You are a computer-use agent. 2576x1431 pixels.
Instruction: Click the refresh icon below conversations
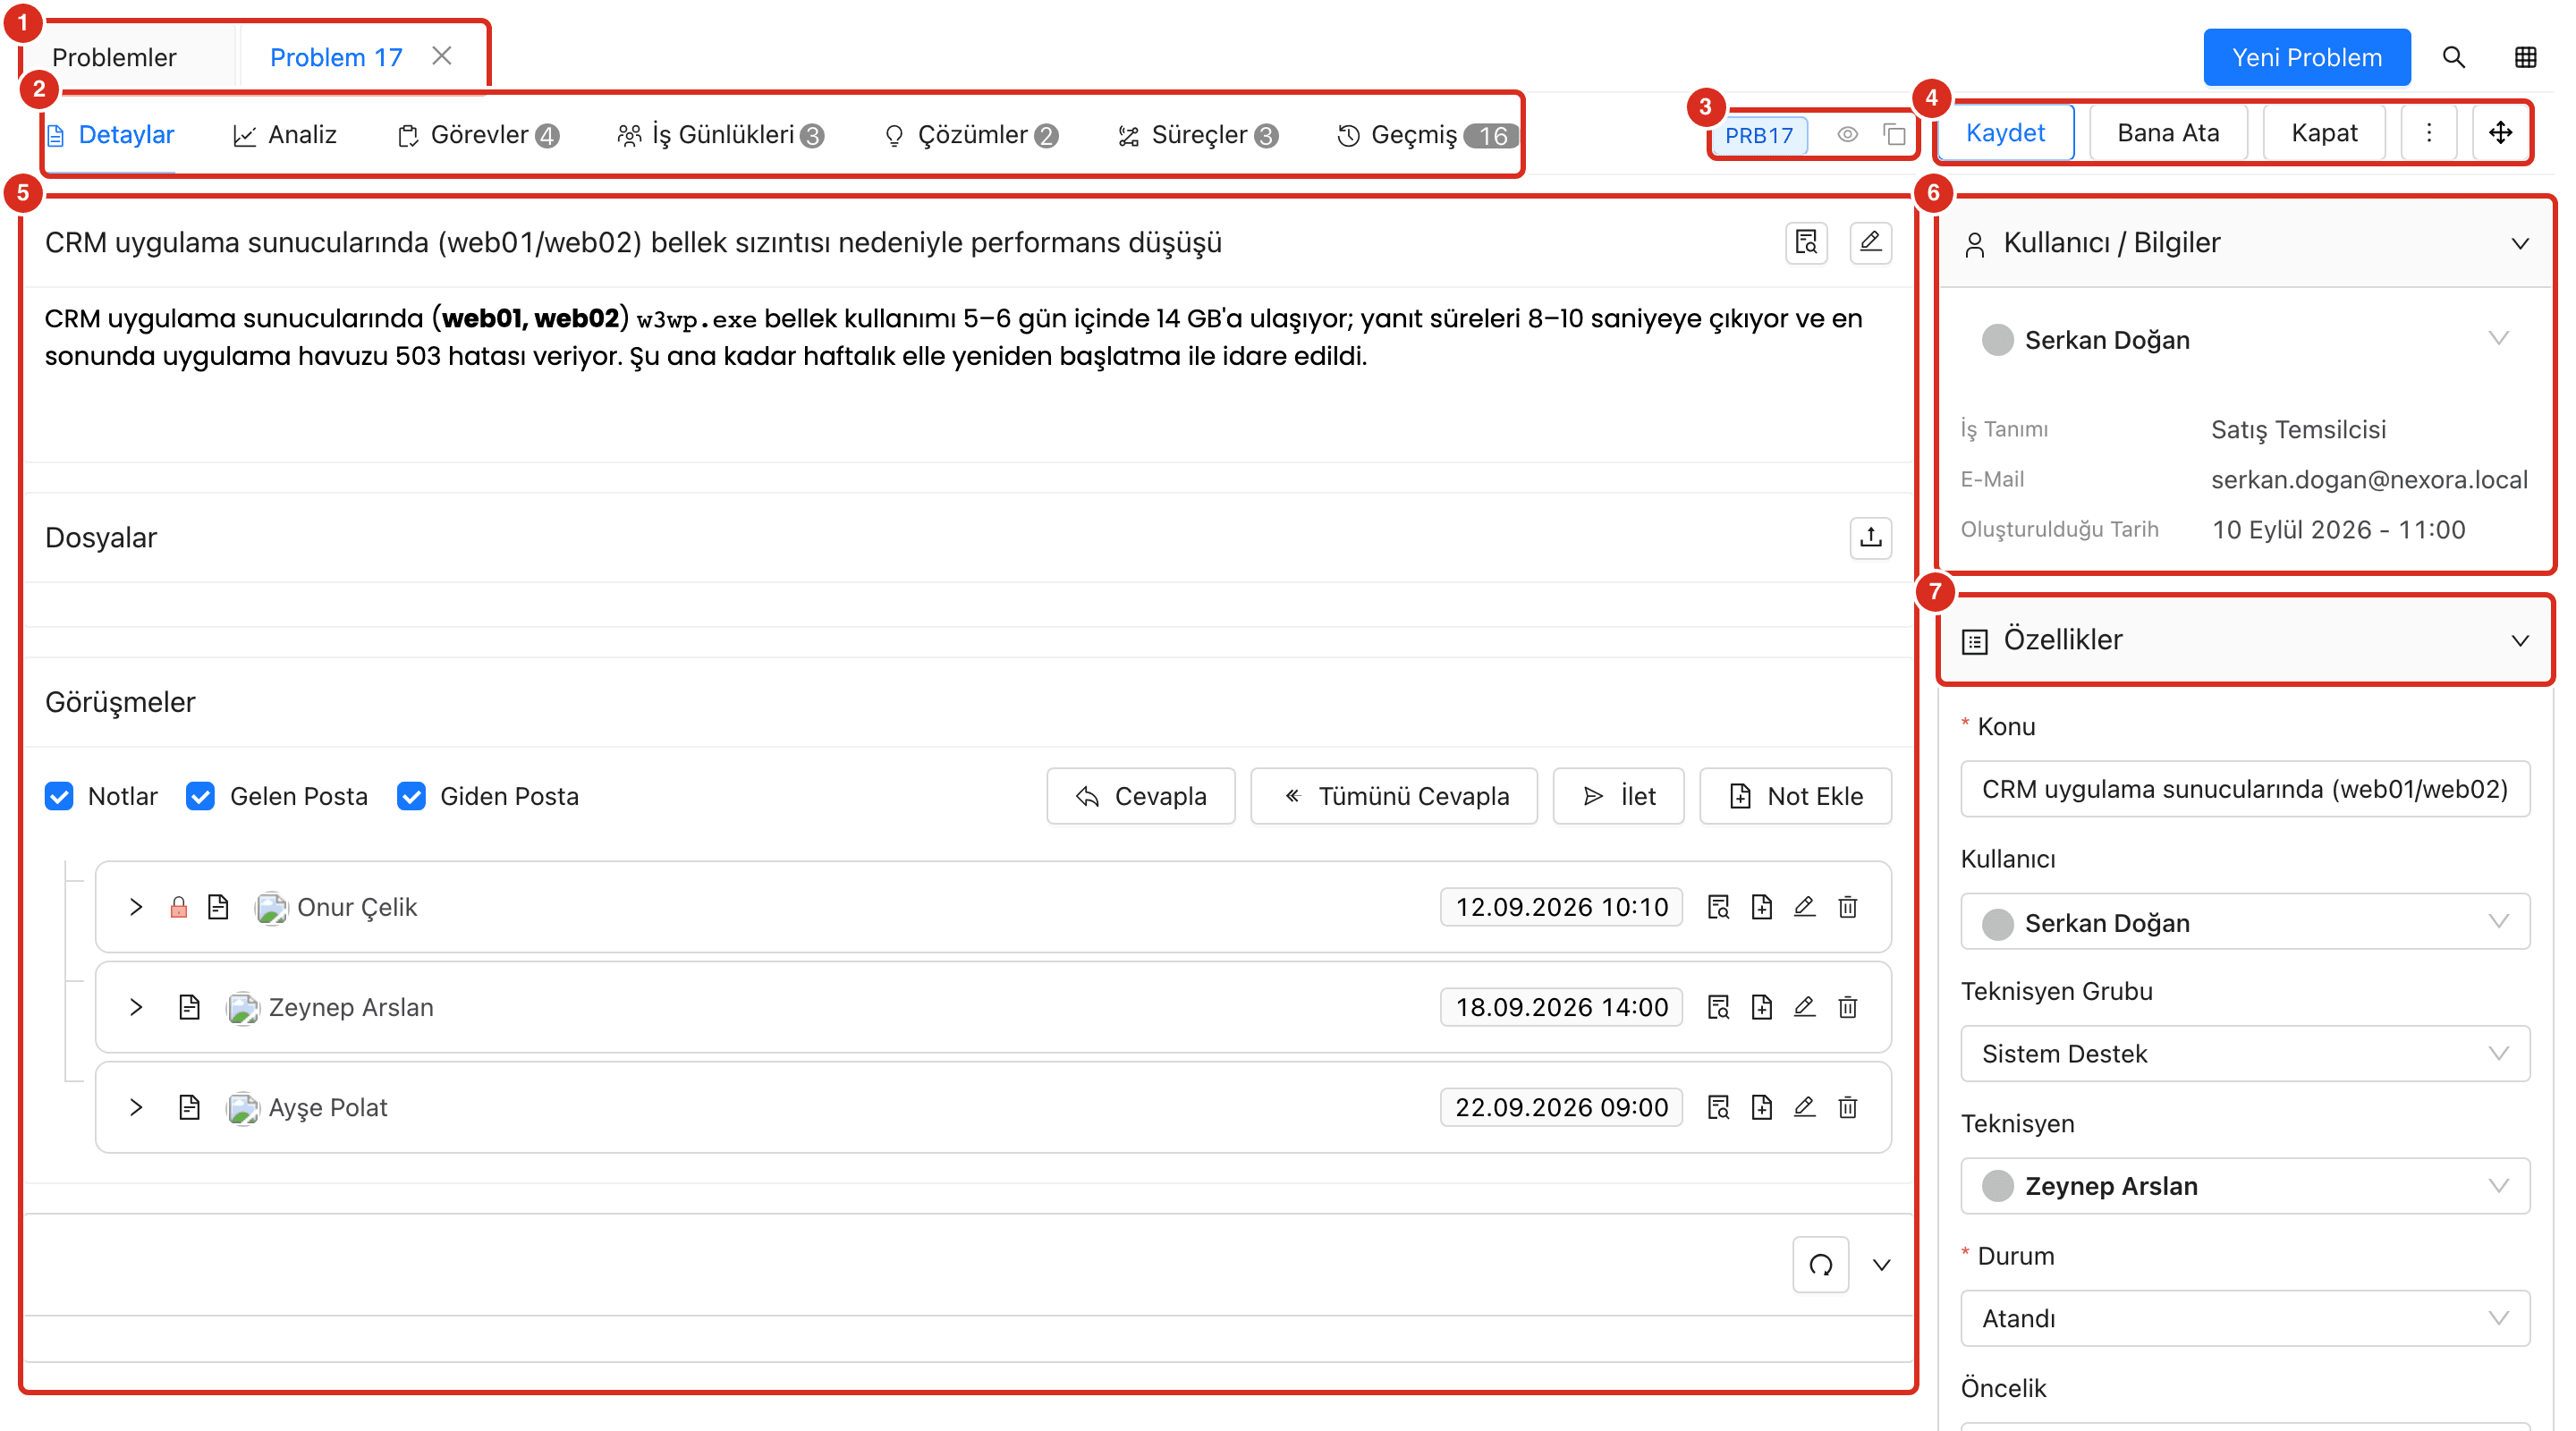pyautogui.click(x=1820, y=1265)
